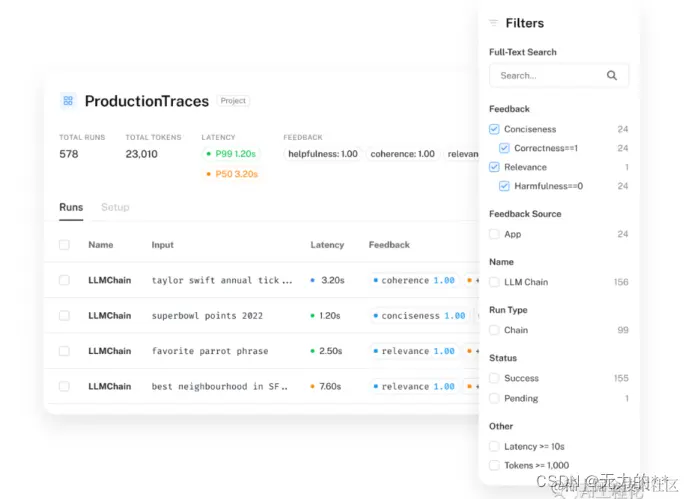Click the Full-Text Search input field
Image resolution: width=684 pixels, height=499 pixels.
pyautogui.click(x=559, y=75)
